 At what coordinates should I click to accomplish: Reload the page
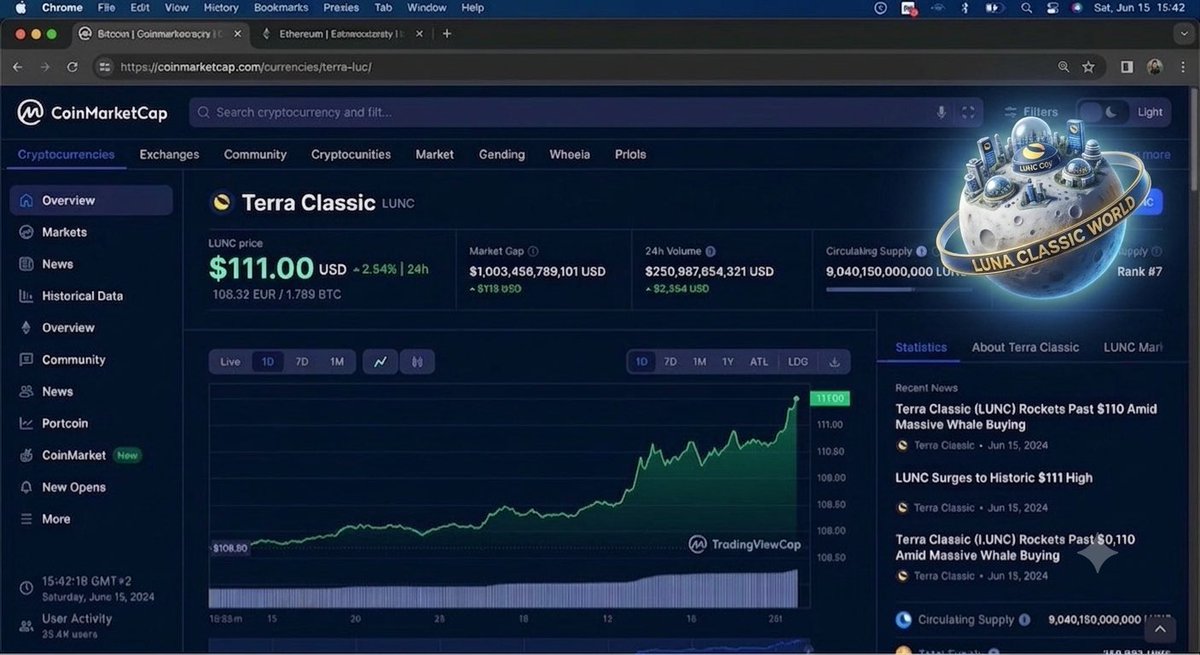point(72,67)
